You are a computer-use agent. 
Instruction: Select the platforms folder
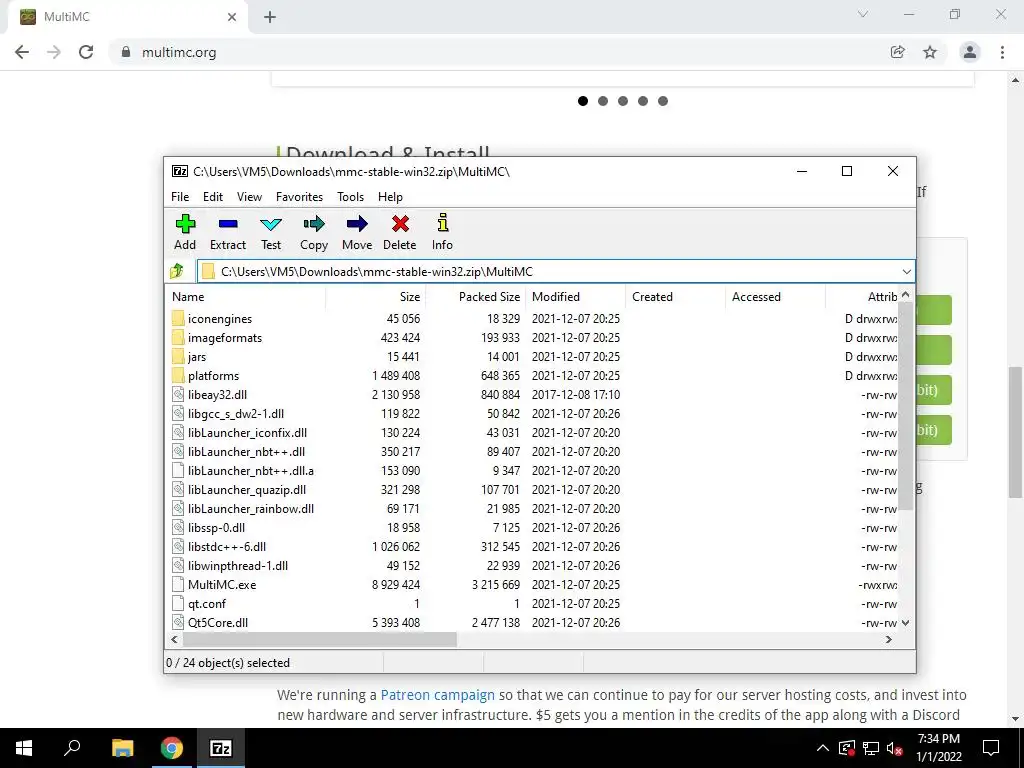pyautogui.click(x=214, y=376)
